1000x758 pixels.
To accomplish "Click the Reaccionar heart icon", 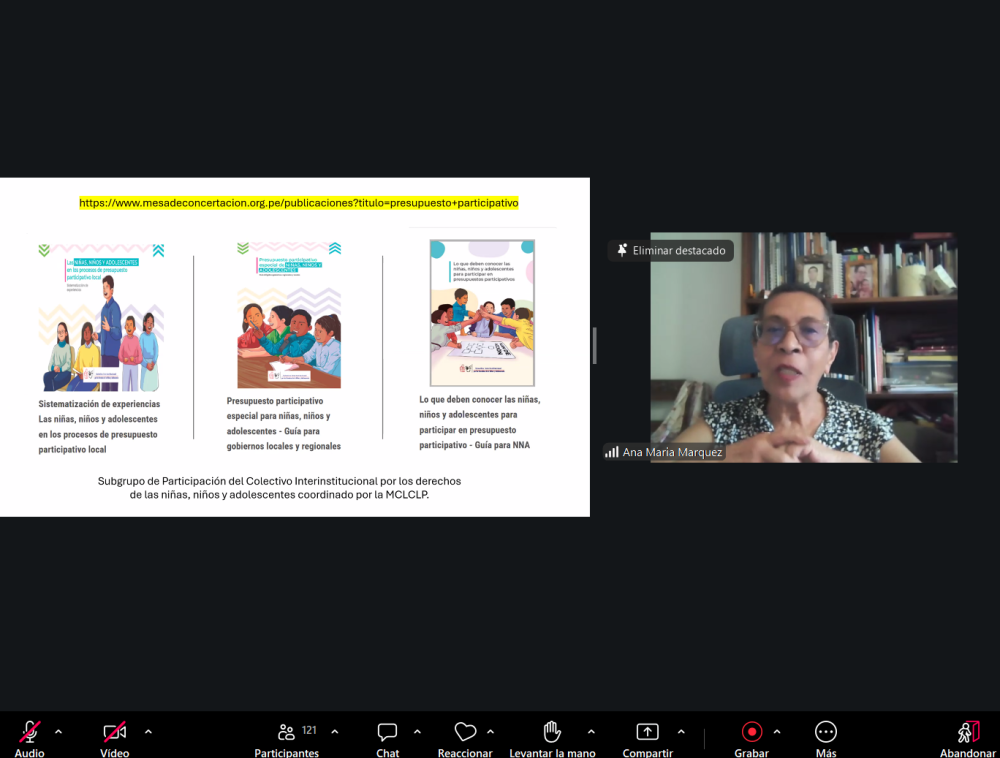I will tap(465, 732).
